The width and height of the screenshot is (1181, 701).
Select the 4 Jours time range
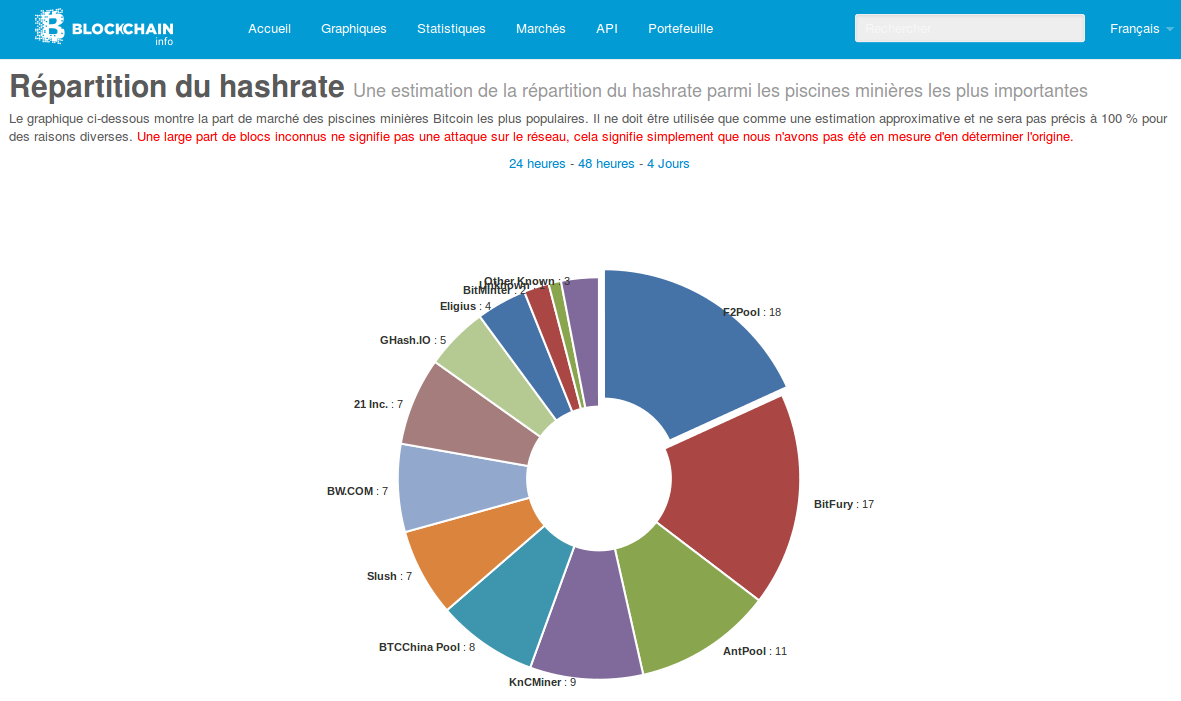(668, 163)
